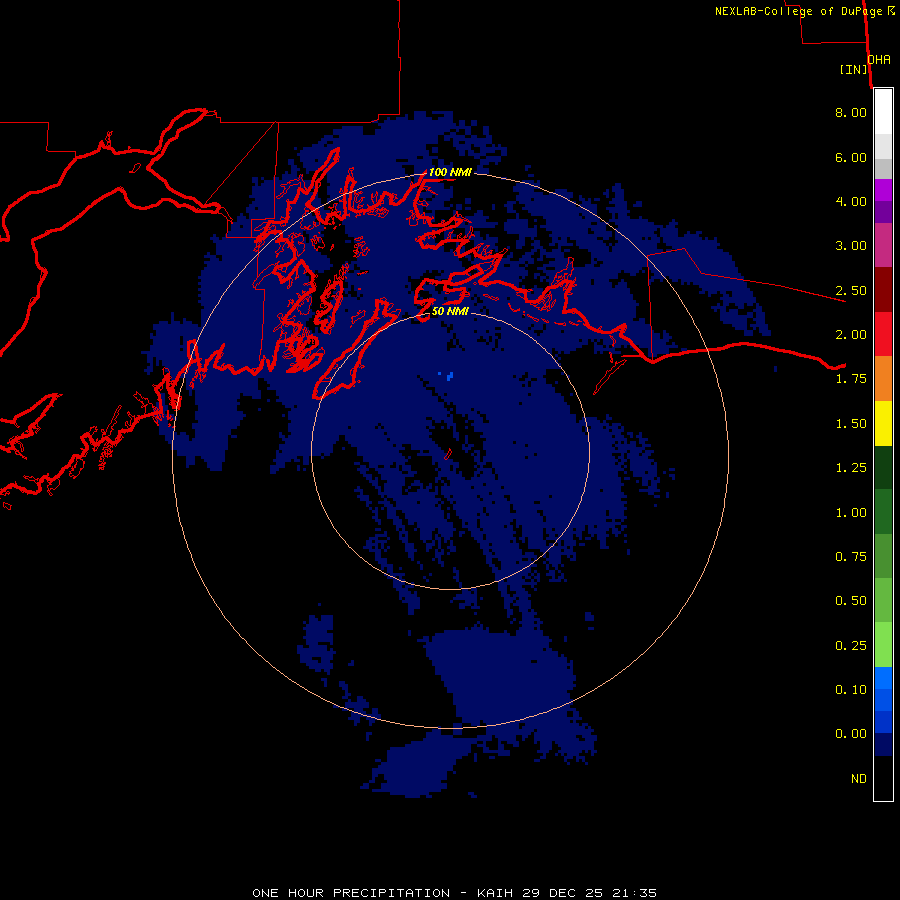Select the bright magenta legend swatch

pos(883,190)
